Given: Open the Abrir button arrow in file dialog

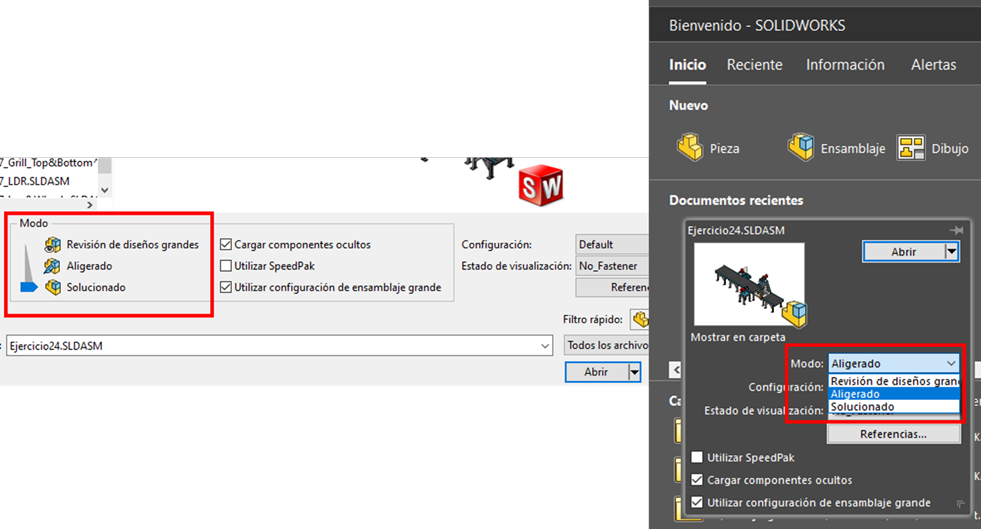Looking at the screenshot, I should [634, 372].
